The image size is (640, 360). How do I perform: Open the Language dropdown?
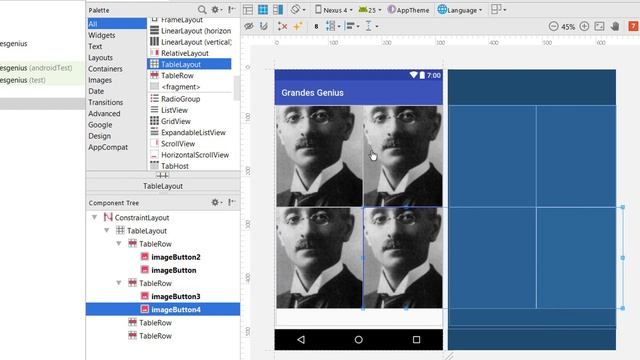[460, 10]
